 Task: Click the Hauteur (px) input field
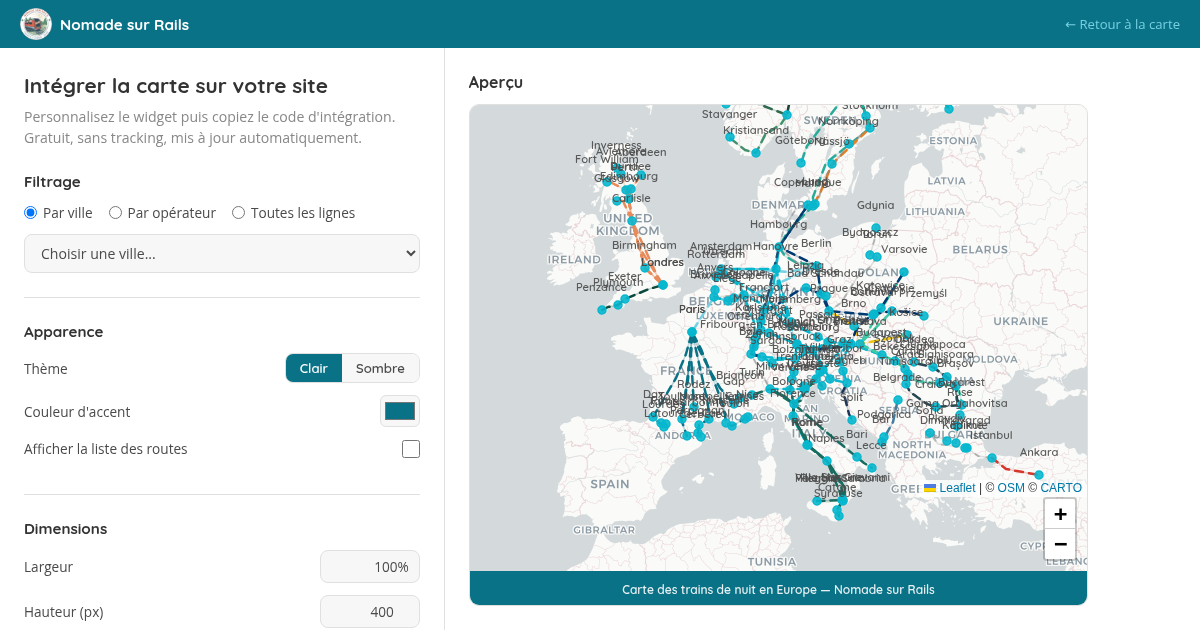370,612
